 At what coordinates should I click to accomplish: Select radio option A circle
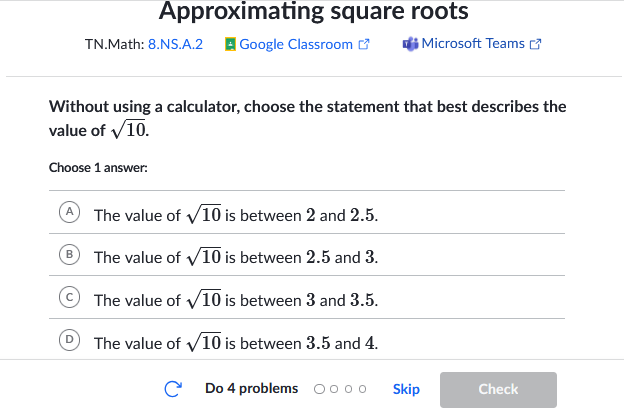(x=69, y=212)
